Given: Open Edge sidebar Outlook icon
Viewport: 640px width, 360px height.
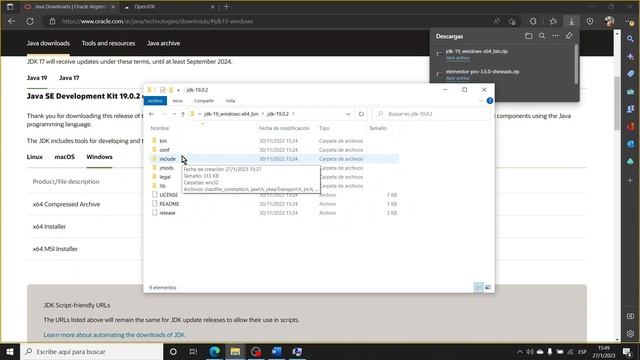Looking at the screenshot, I should click(x=631, y=144).
